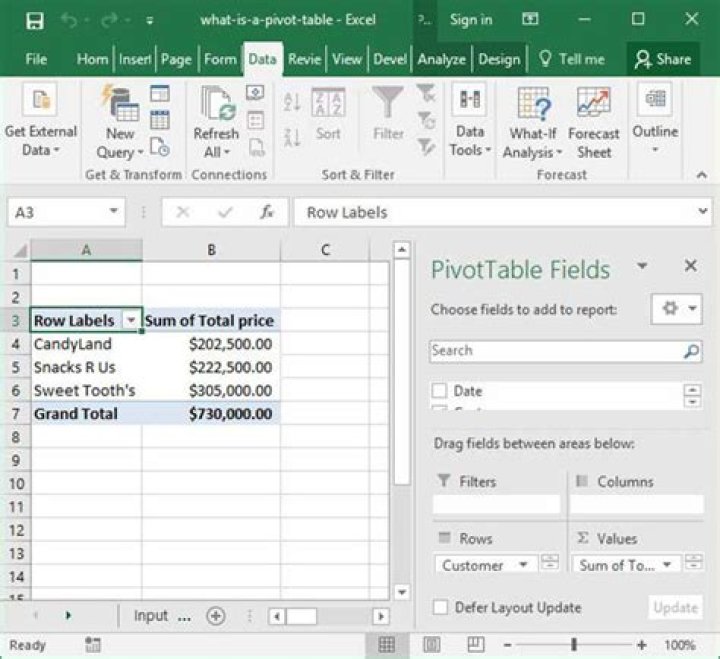720x659 pixels.
Task: Click the Sign in link
Action: pyautogui.click(x=470, y=20)
